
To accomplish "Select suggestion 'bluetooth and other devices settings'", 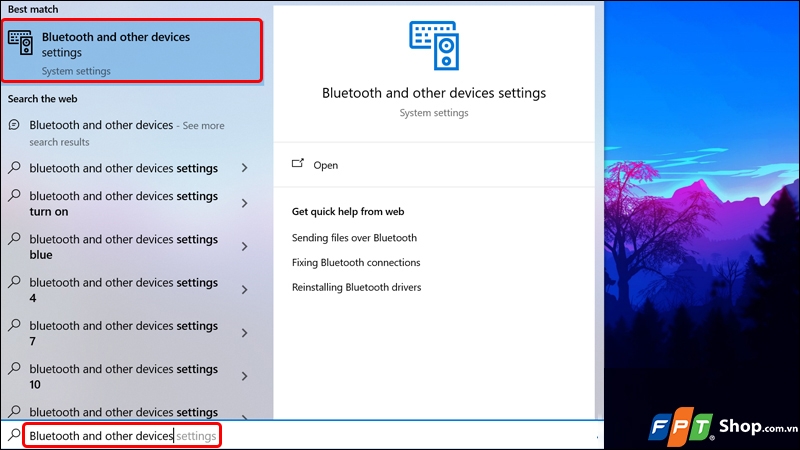I will coord(123,168).
